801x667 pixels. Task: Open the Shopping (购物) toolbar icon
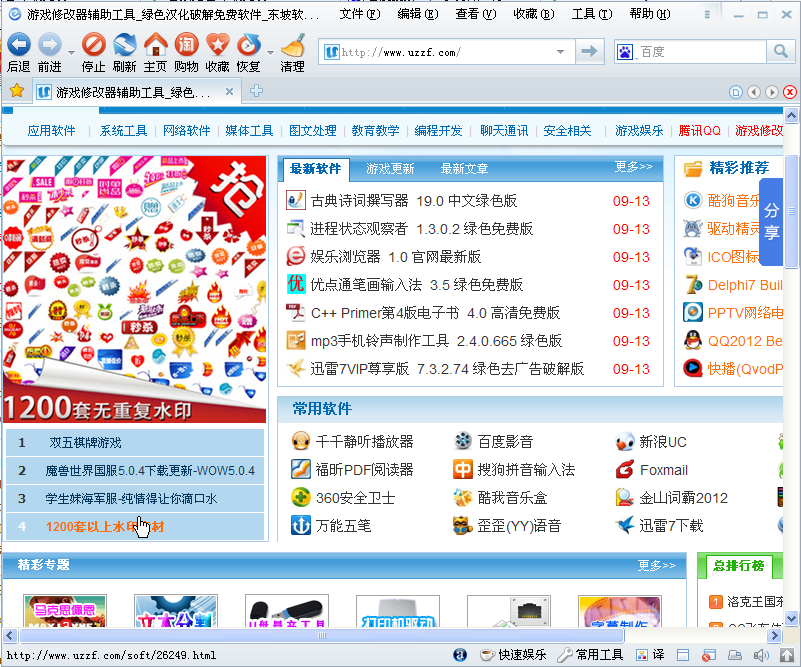[x=186, y=52]
